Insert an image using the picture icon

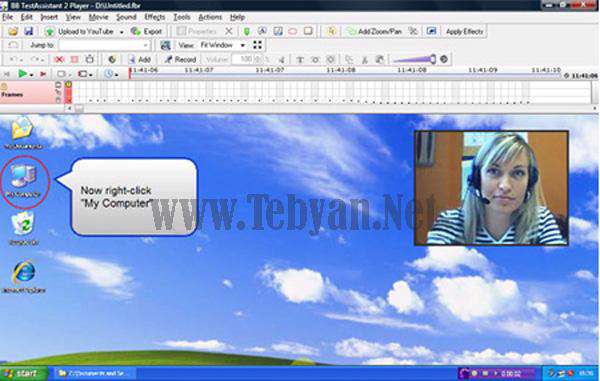[x=278, y=31]
